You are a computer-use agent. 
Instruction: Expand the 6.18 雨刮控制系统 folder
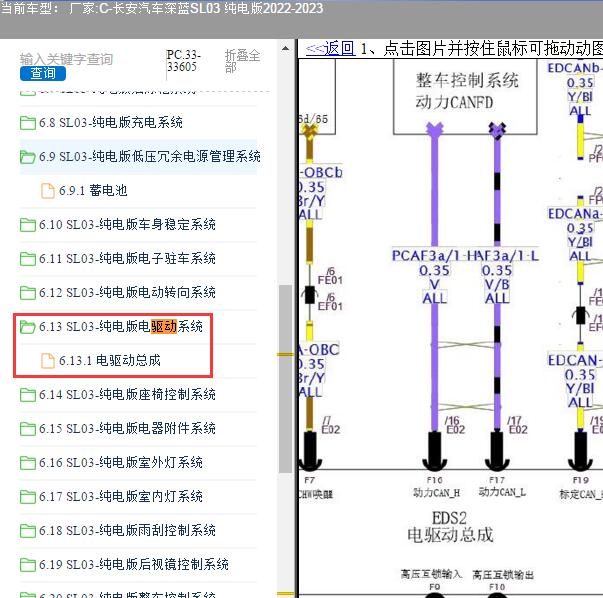[127, 530]
